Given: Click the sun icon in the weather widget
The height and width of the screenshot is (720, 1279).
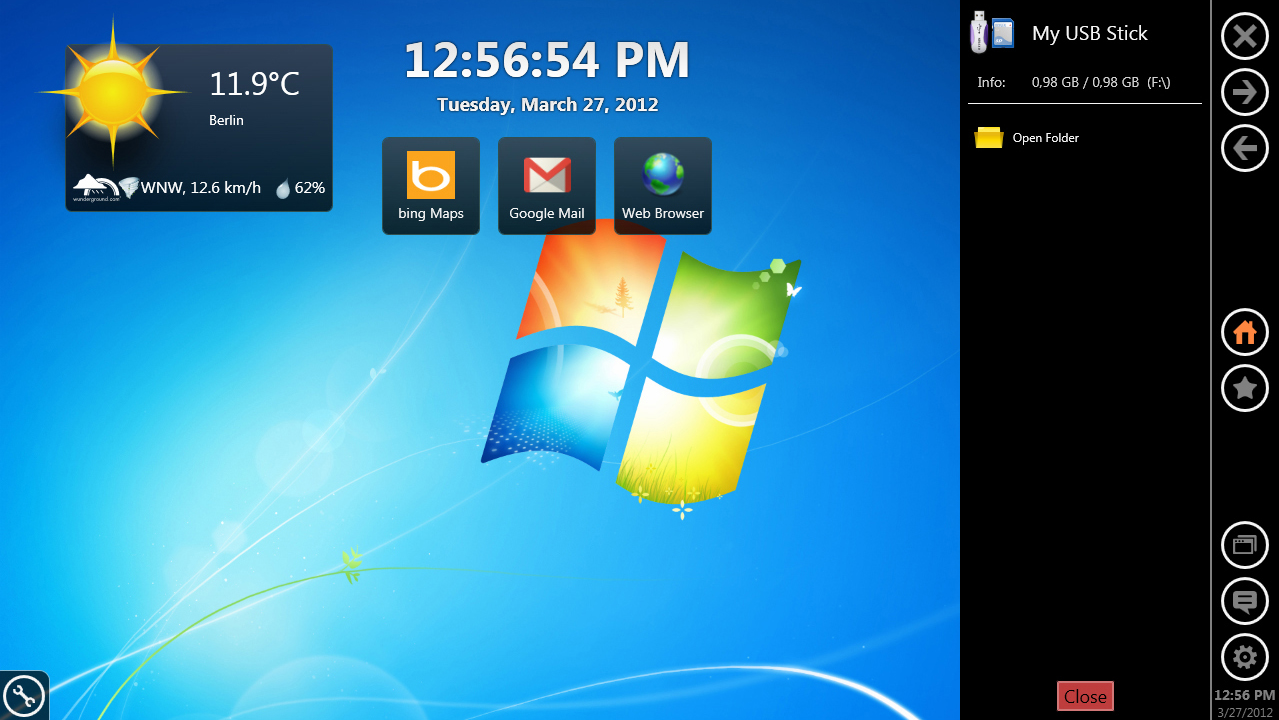Looking at the screenshot, I should click(x=112, y=91).
